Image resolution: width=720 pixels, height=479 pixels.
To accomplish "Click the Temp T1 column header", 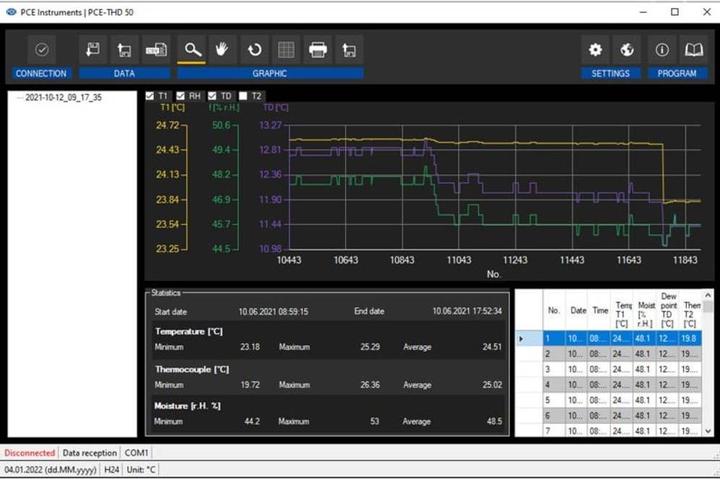I will 622,310.
